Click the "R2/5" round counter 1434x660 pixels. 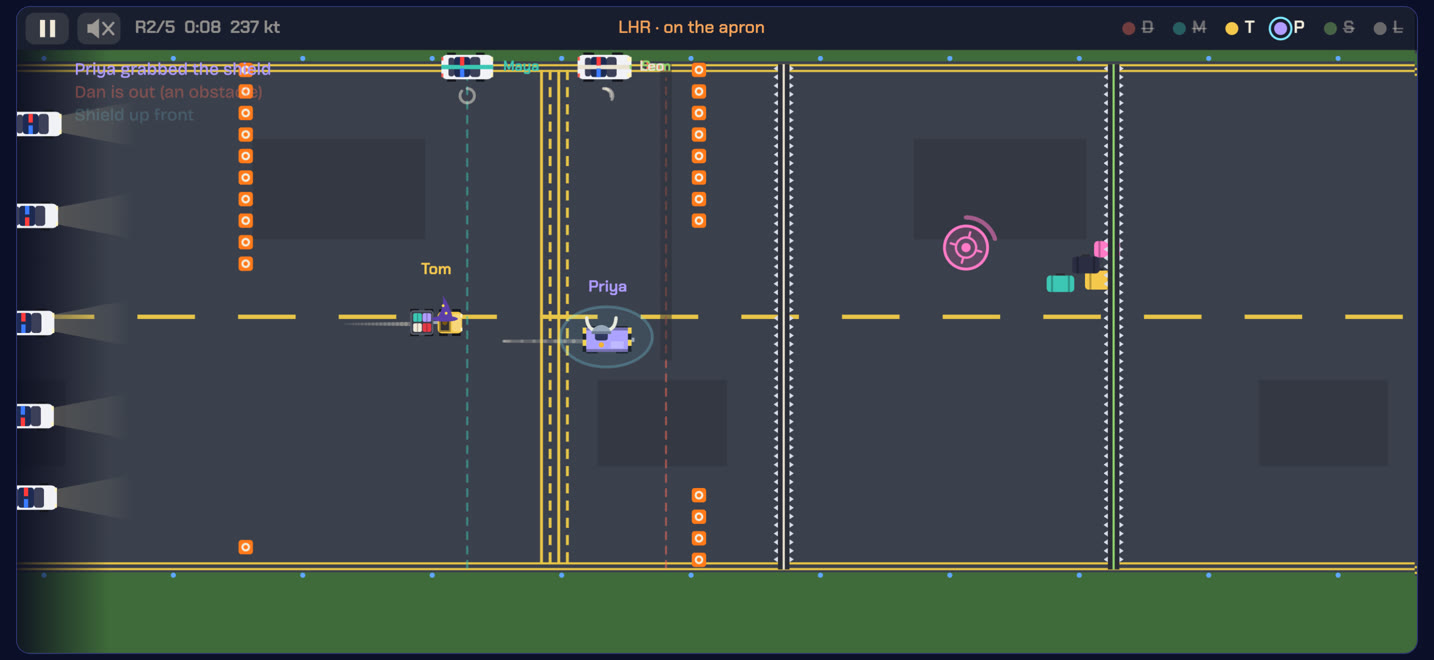point(155,28)
